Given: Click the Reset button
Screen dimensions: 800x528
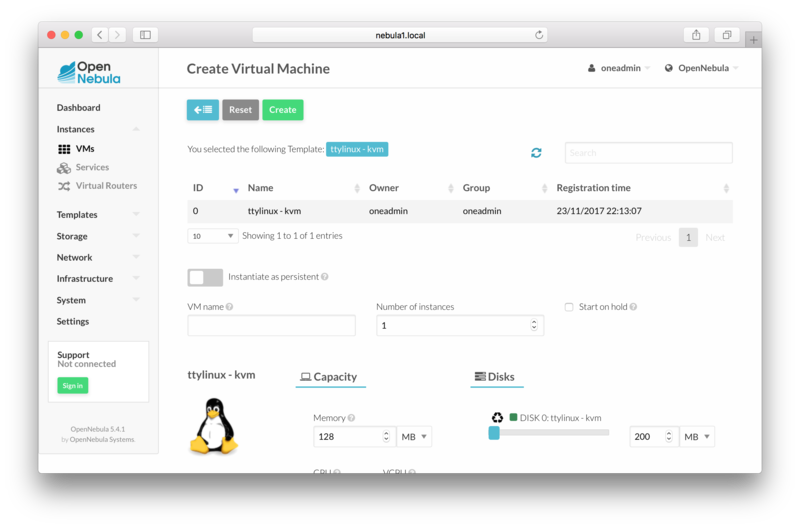Looking at the screenshot, I should tap(240, 110).
